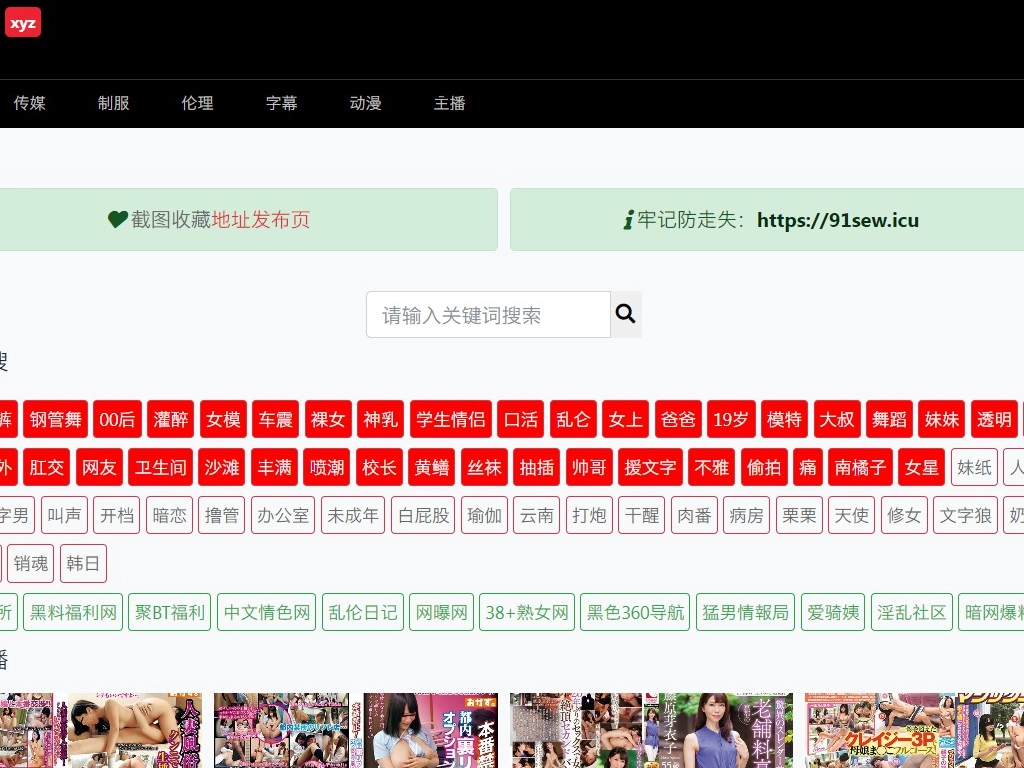The height and width of the screenshot is (768, 1024).
Task: Click the search magnifier icon
Action: coord(626,314)
